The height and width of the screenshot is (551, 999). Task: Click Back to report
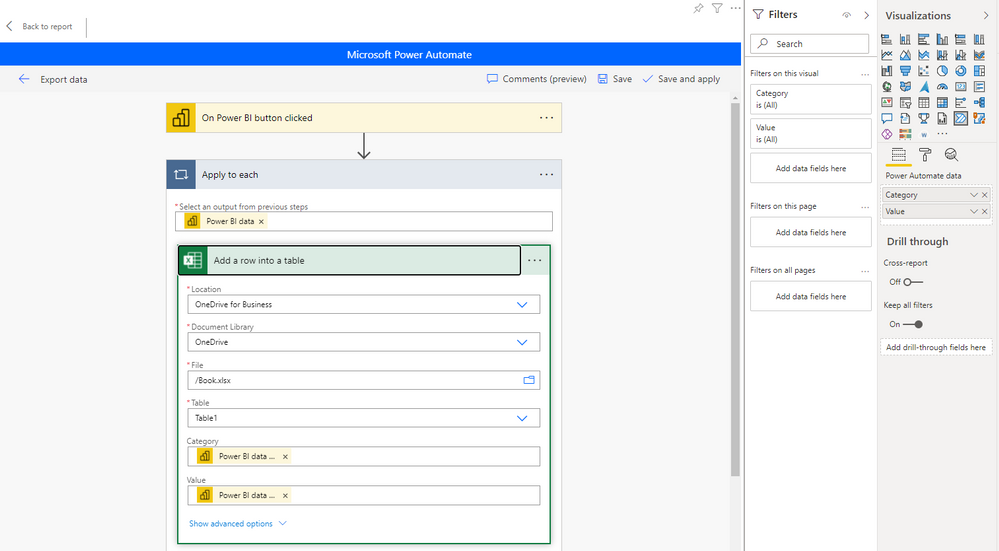click(40, 26)
